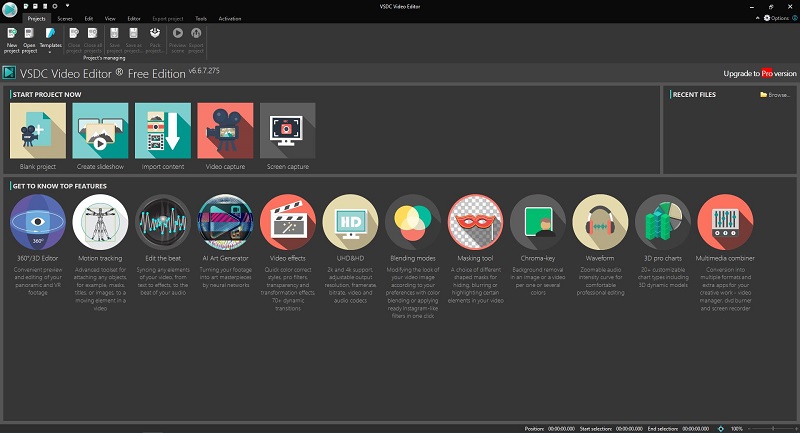Browse for recent files
The image size is (800, 433).
point(774,95)
